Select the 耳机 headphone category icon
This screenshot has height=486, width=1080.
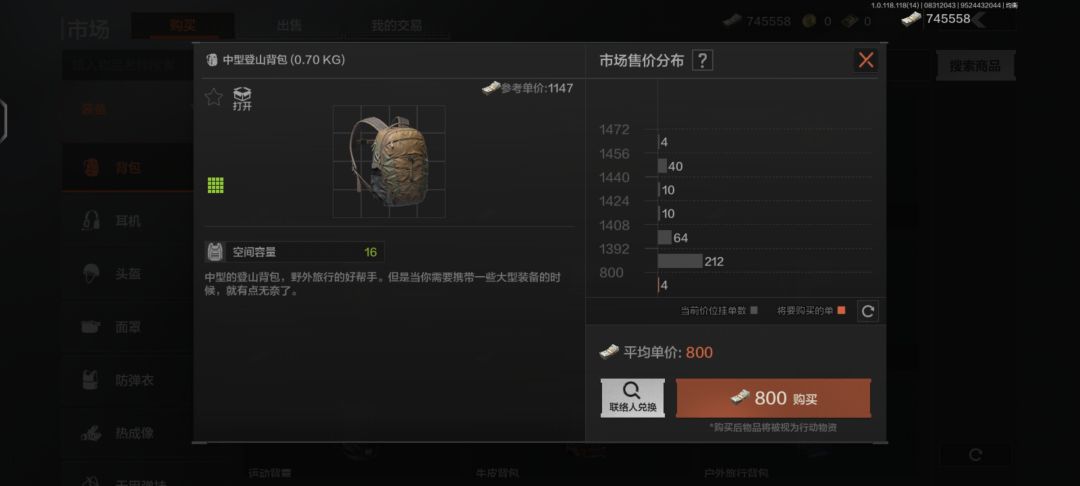(x=92, y=220)
